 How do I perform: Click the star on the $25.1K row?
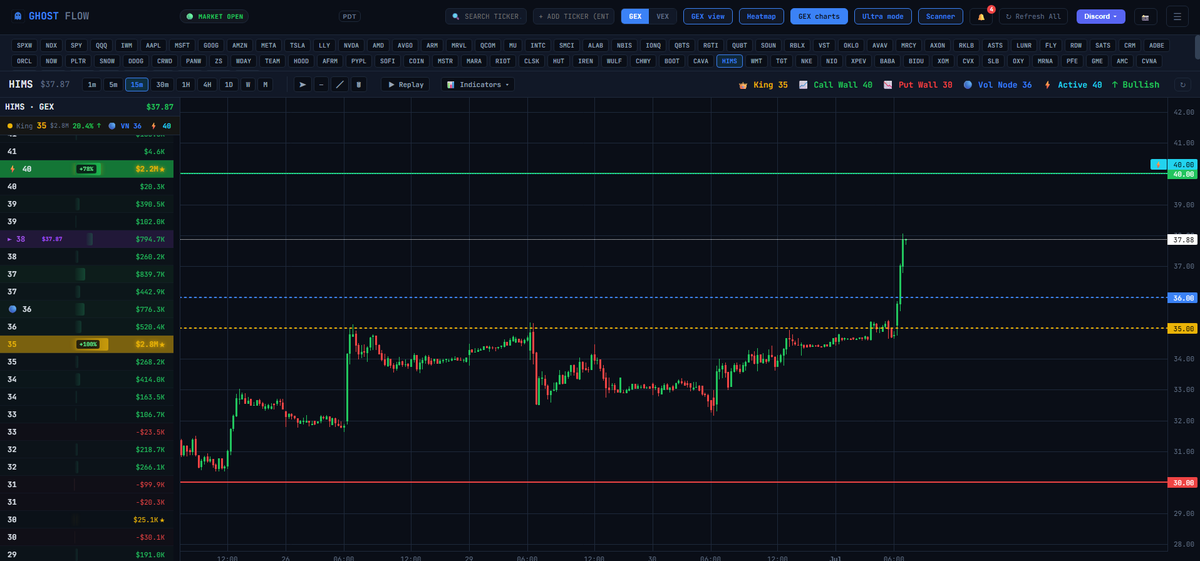(x=162, y=519)
